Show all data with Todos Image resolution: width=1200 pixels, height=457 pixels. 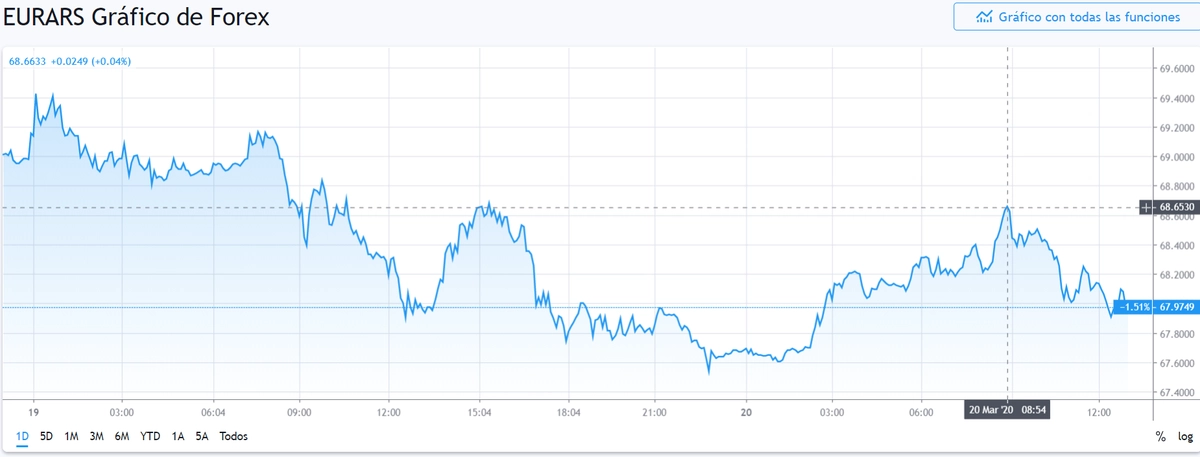pos(233,436)
